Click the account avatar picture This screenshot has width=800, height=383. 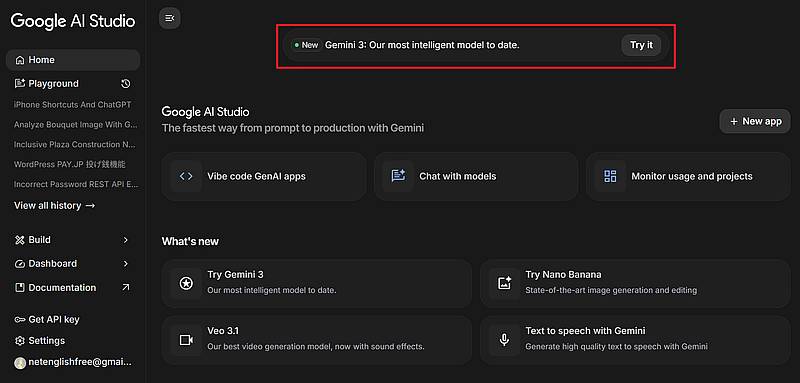[20, 363]
